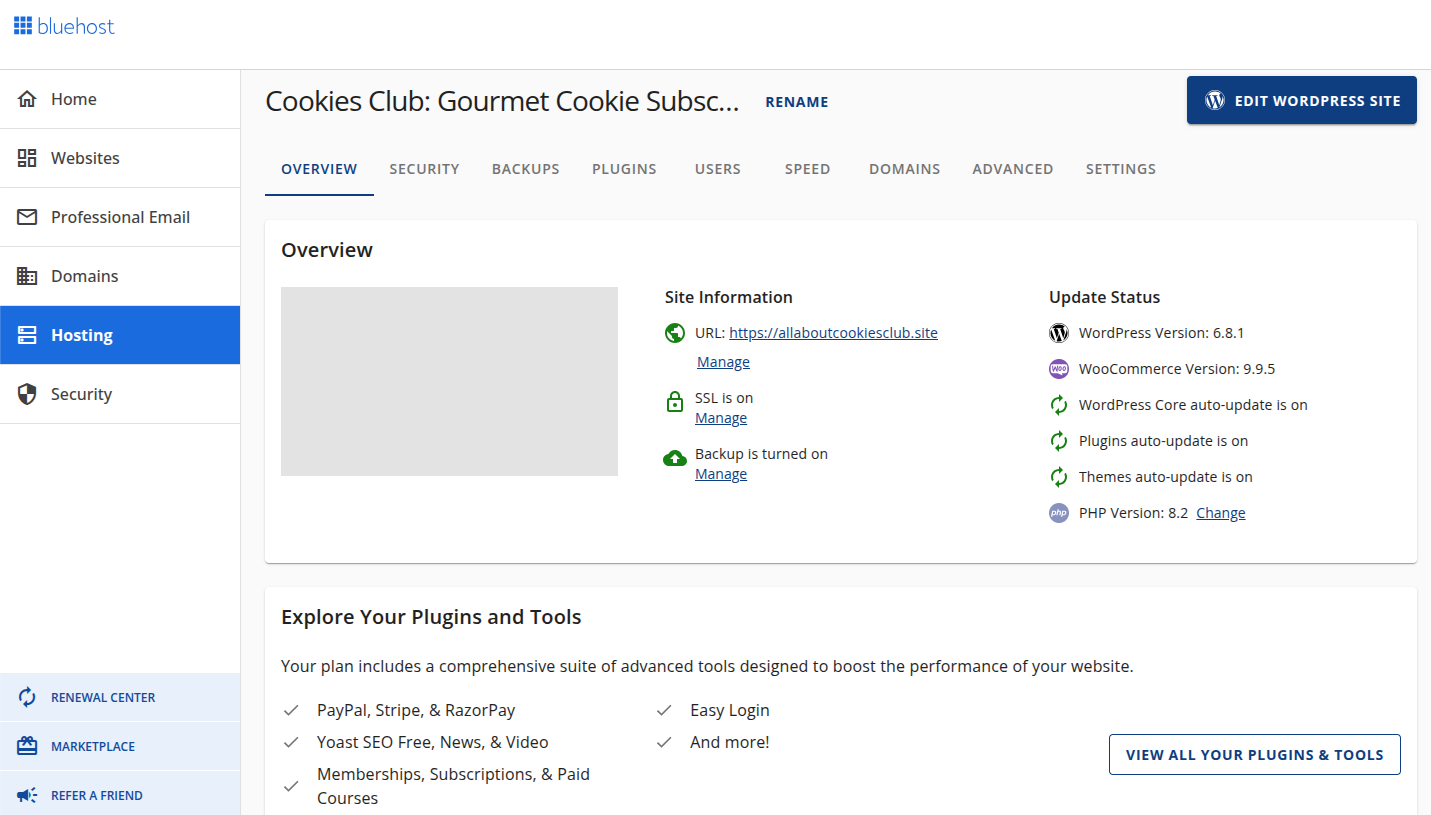1431x815 pixels.
Task: Click the Bluehost logo icon
Action: coord(23,26)
